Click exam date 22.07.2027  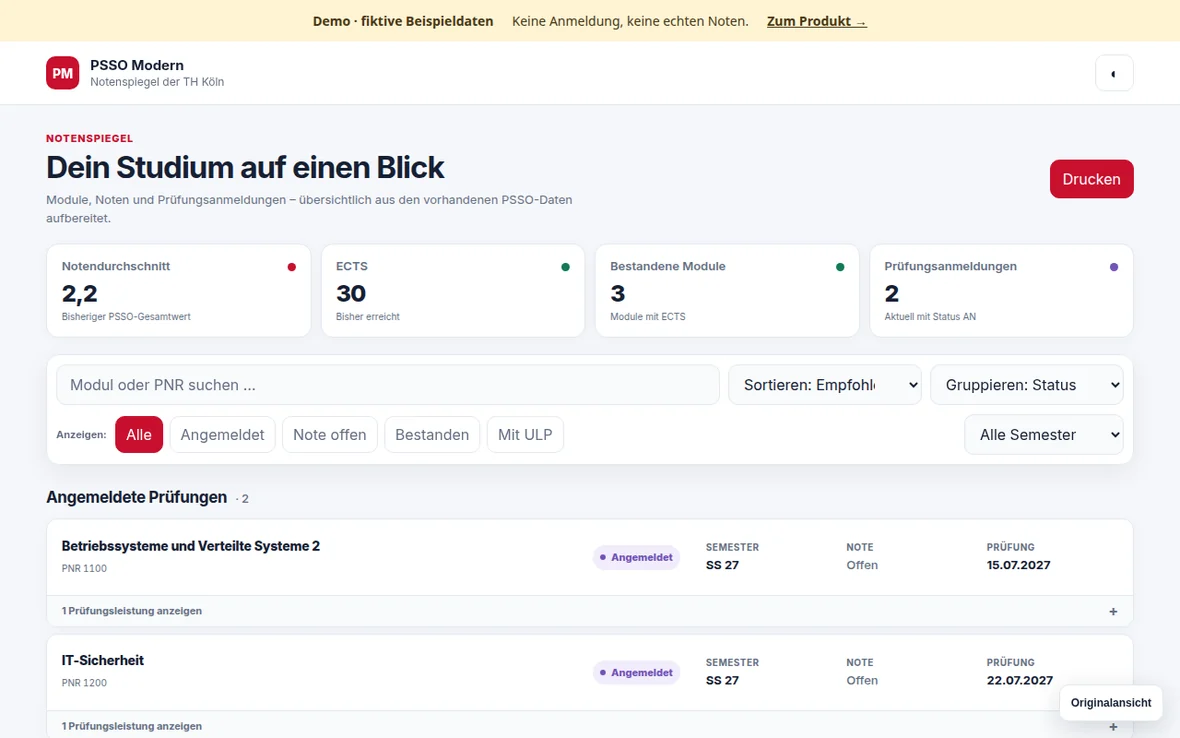click(1020, 680)
